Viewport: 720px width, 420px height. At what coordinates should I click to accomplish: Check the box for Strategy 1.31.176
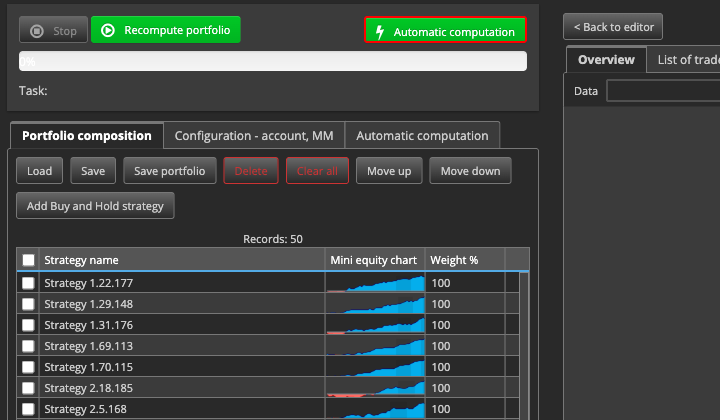(x=28, y=325)
